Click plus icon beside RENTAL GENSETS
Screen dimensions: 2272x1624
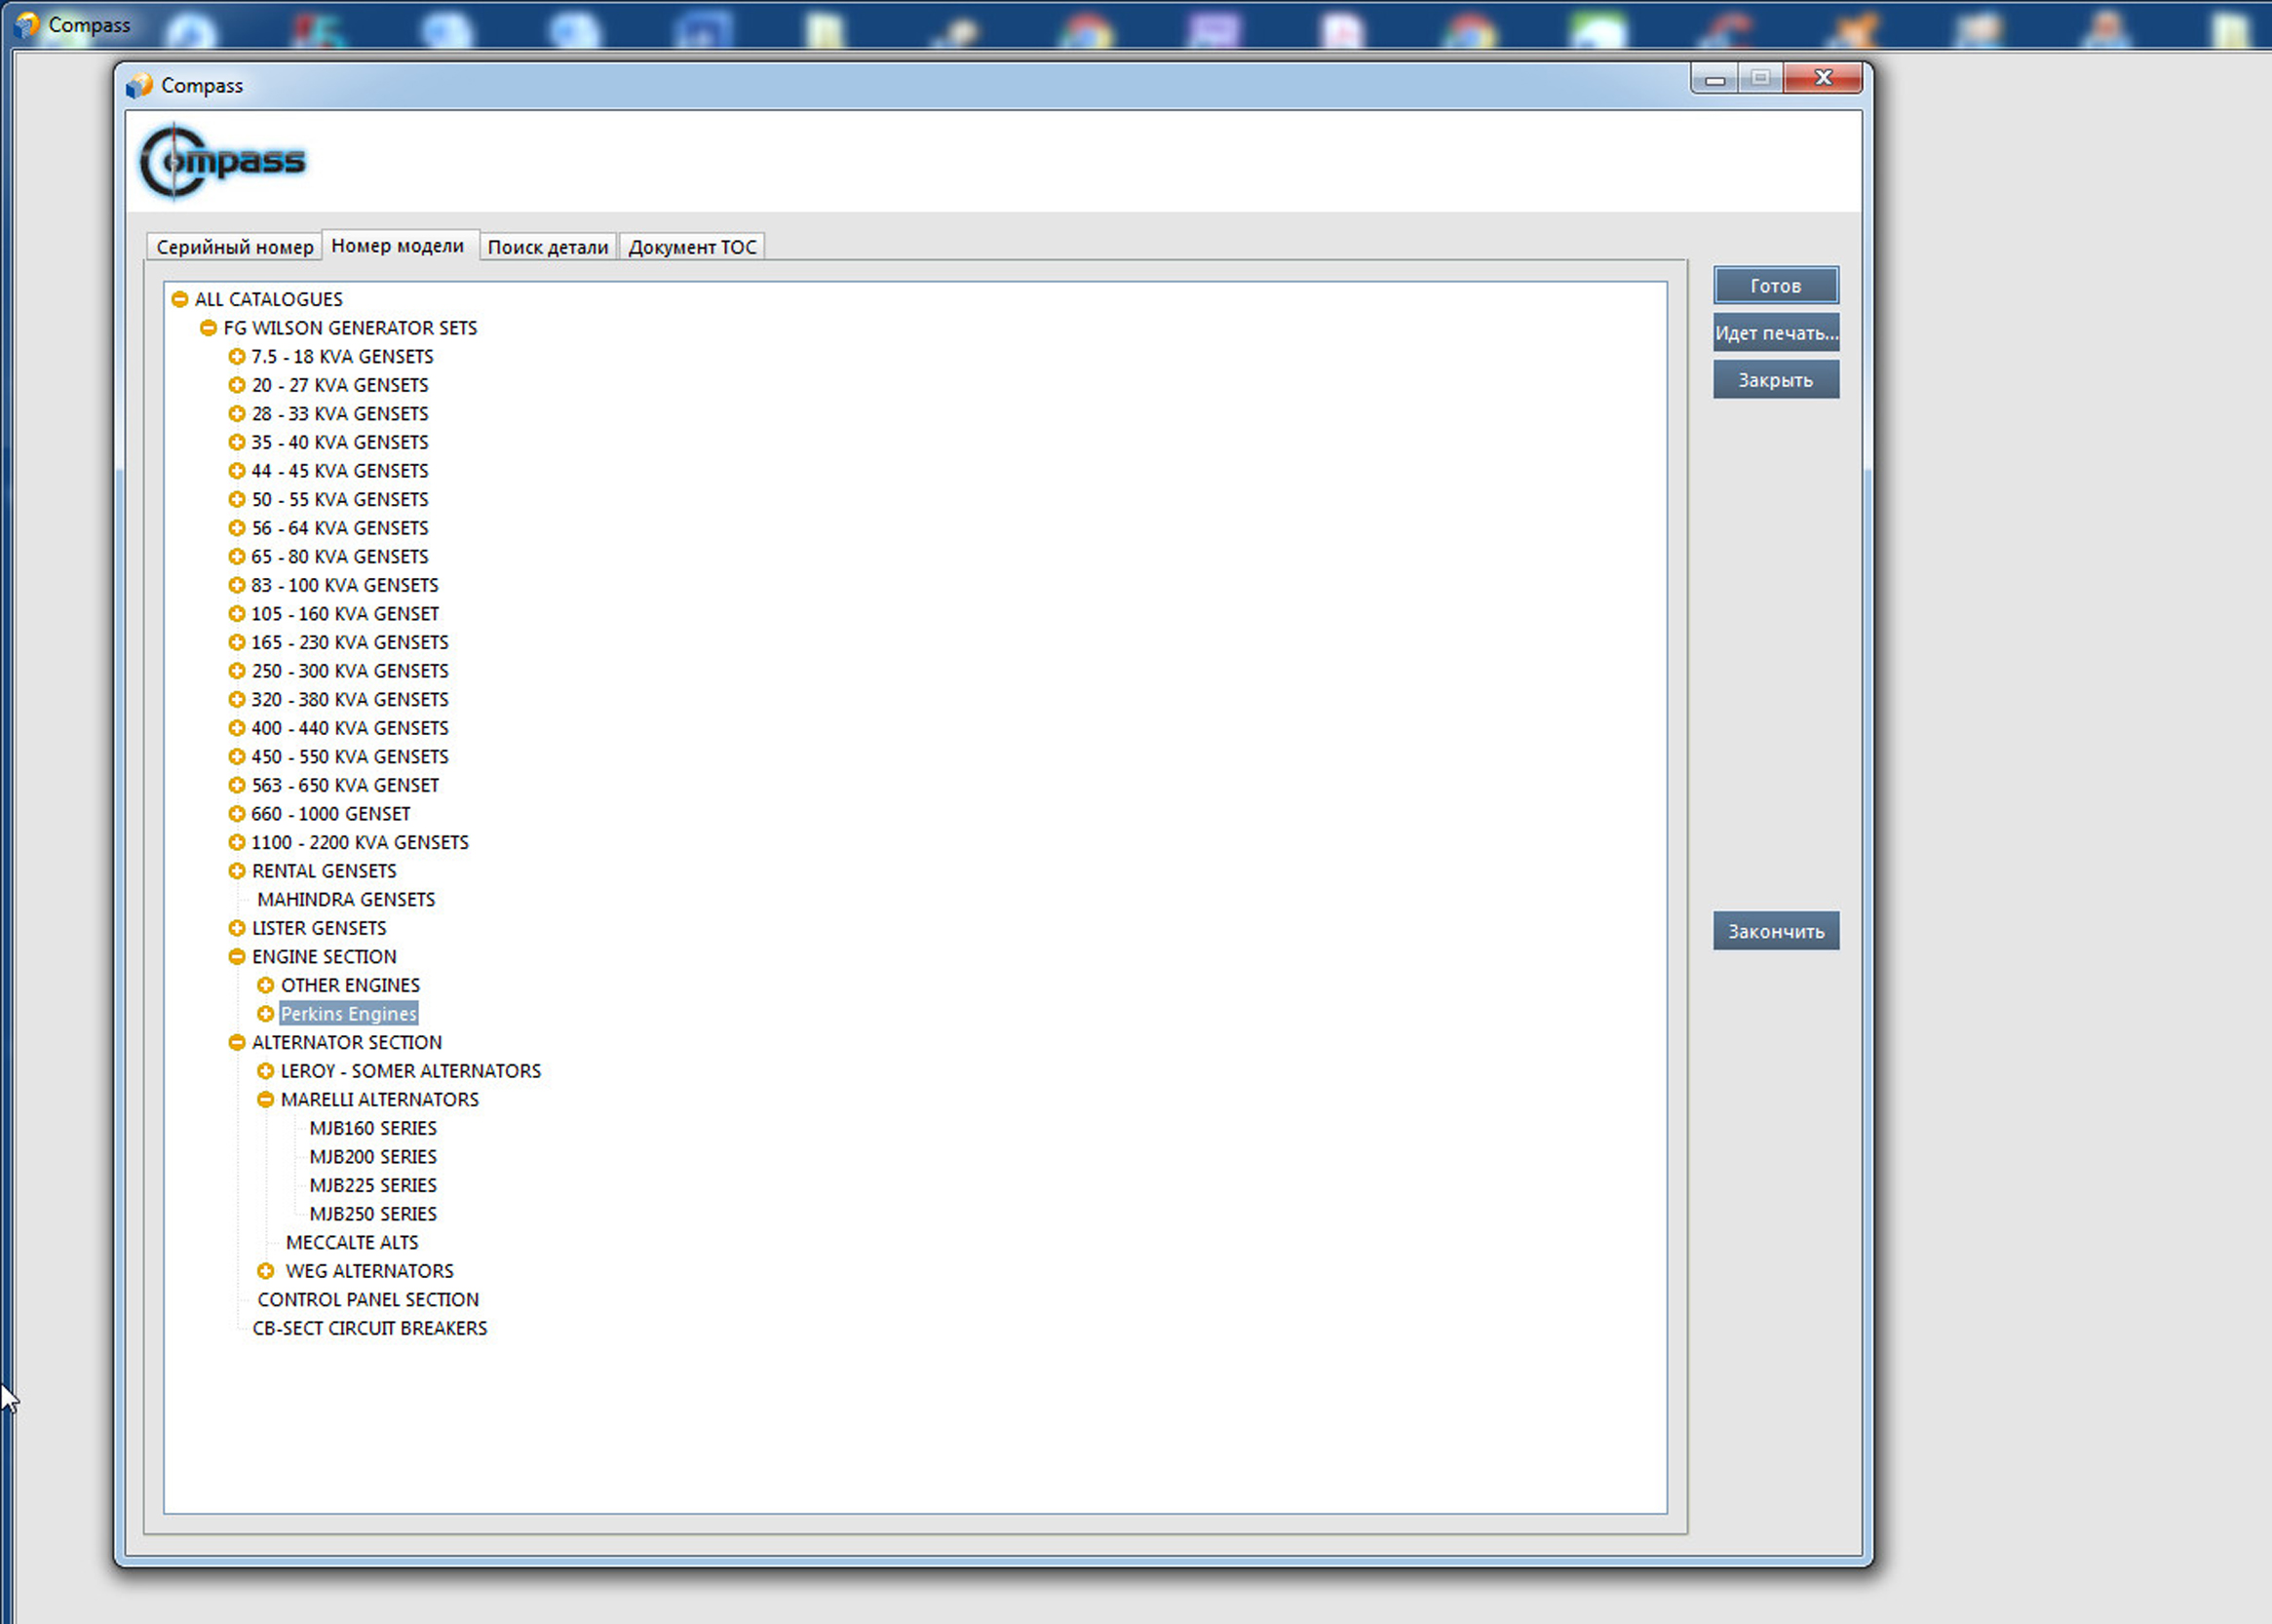[236, 871]
